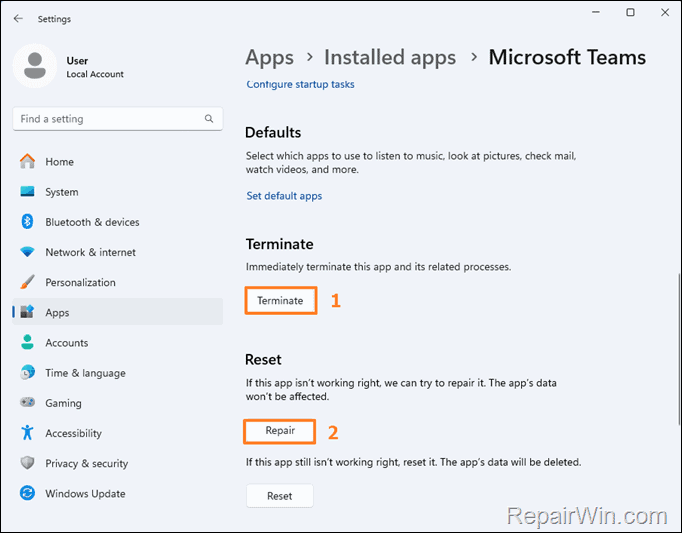Image resolution: width=682 pixels, height=533 pixels.
Task: Open Personalization settings
Action: point(117,282)
